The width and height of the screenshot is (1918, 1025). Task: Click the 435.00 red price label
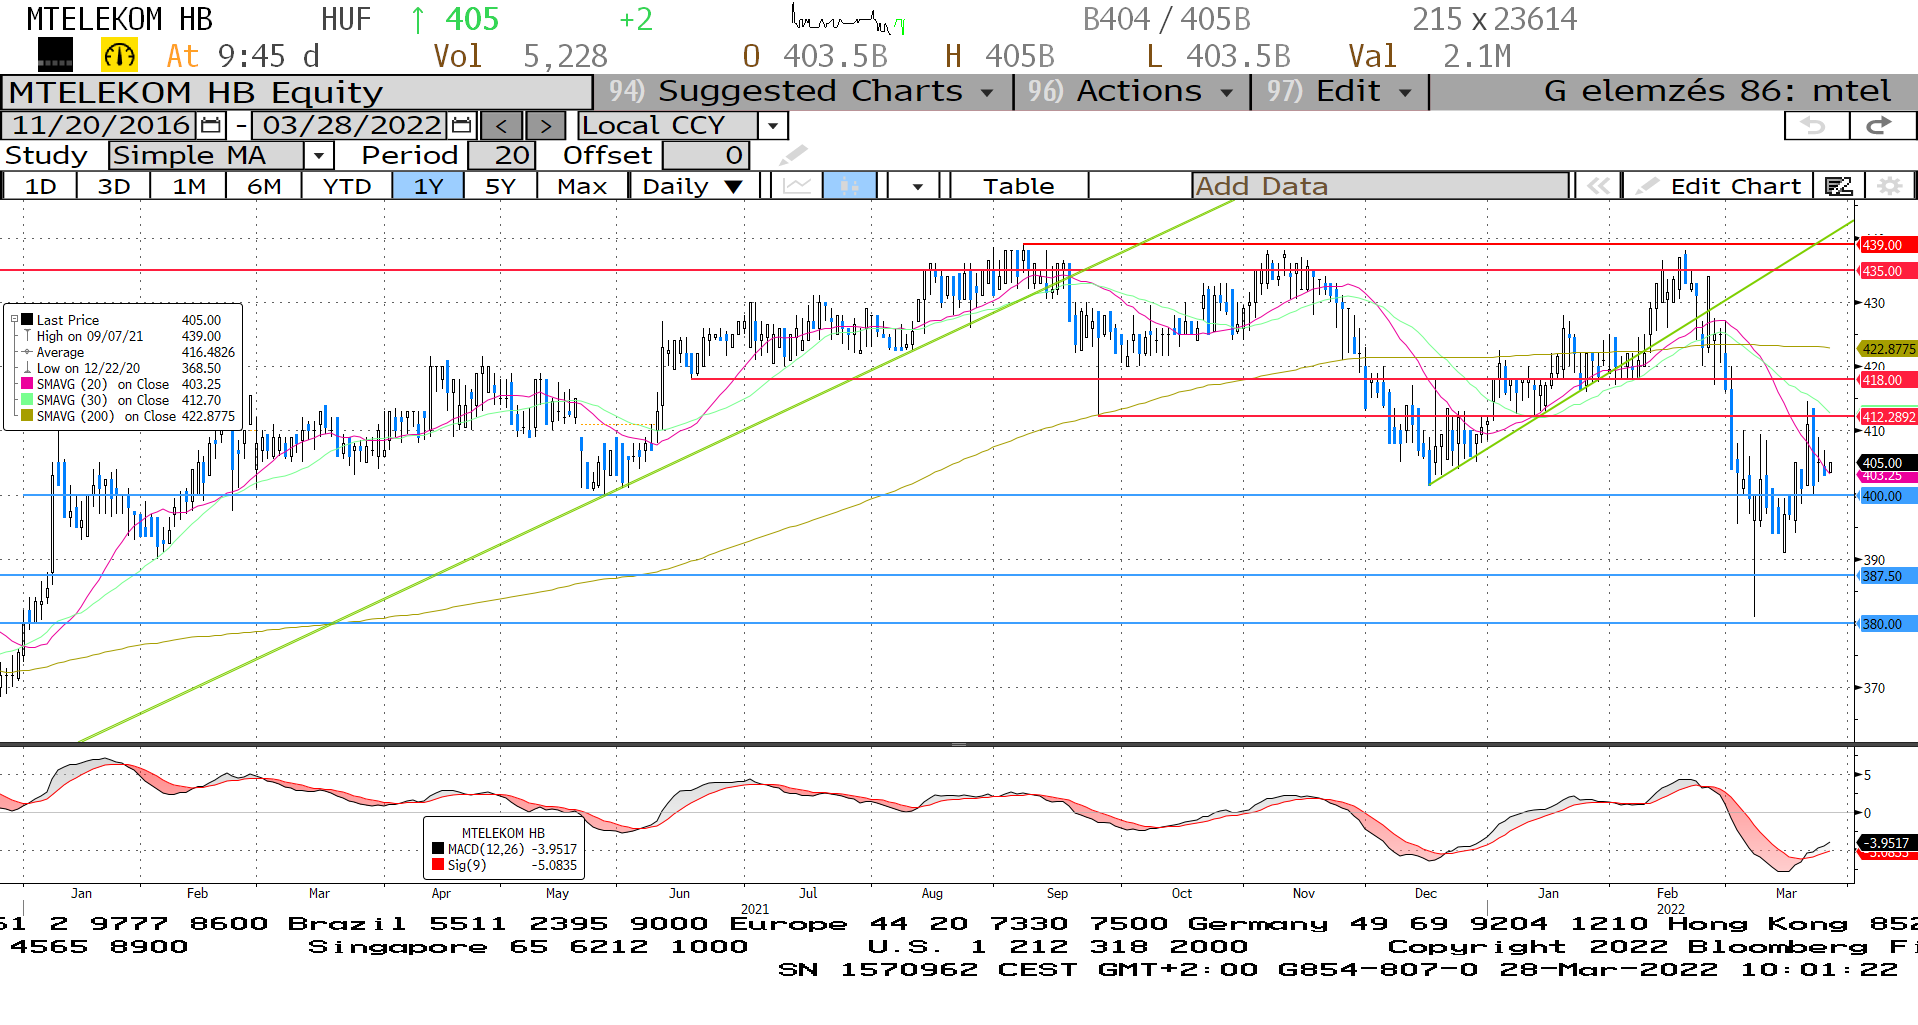[1887, 271]
